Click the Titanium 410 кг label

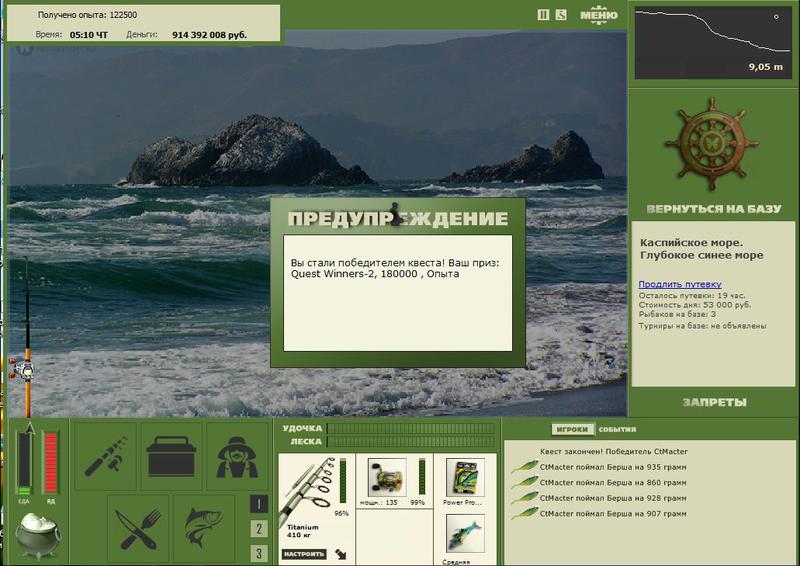click(303, 531)
